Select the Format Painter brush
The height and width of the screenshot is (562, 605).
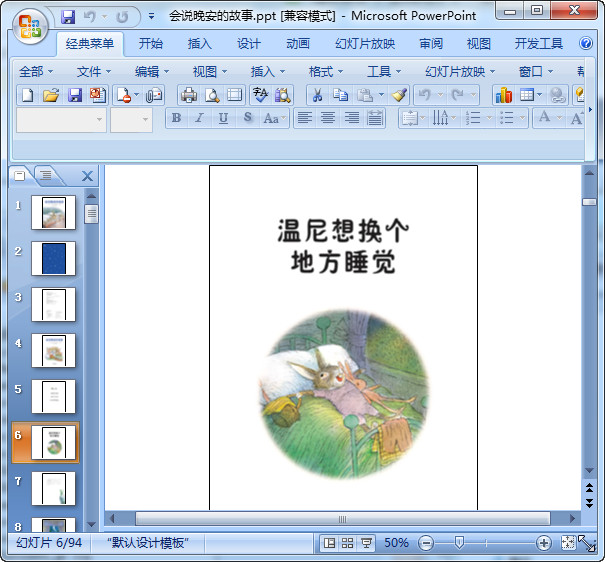399,95
